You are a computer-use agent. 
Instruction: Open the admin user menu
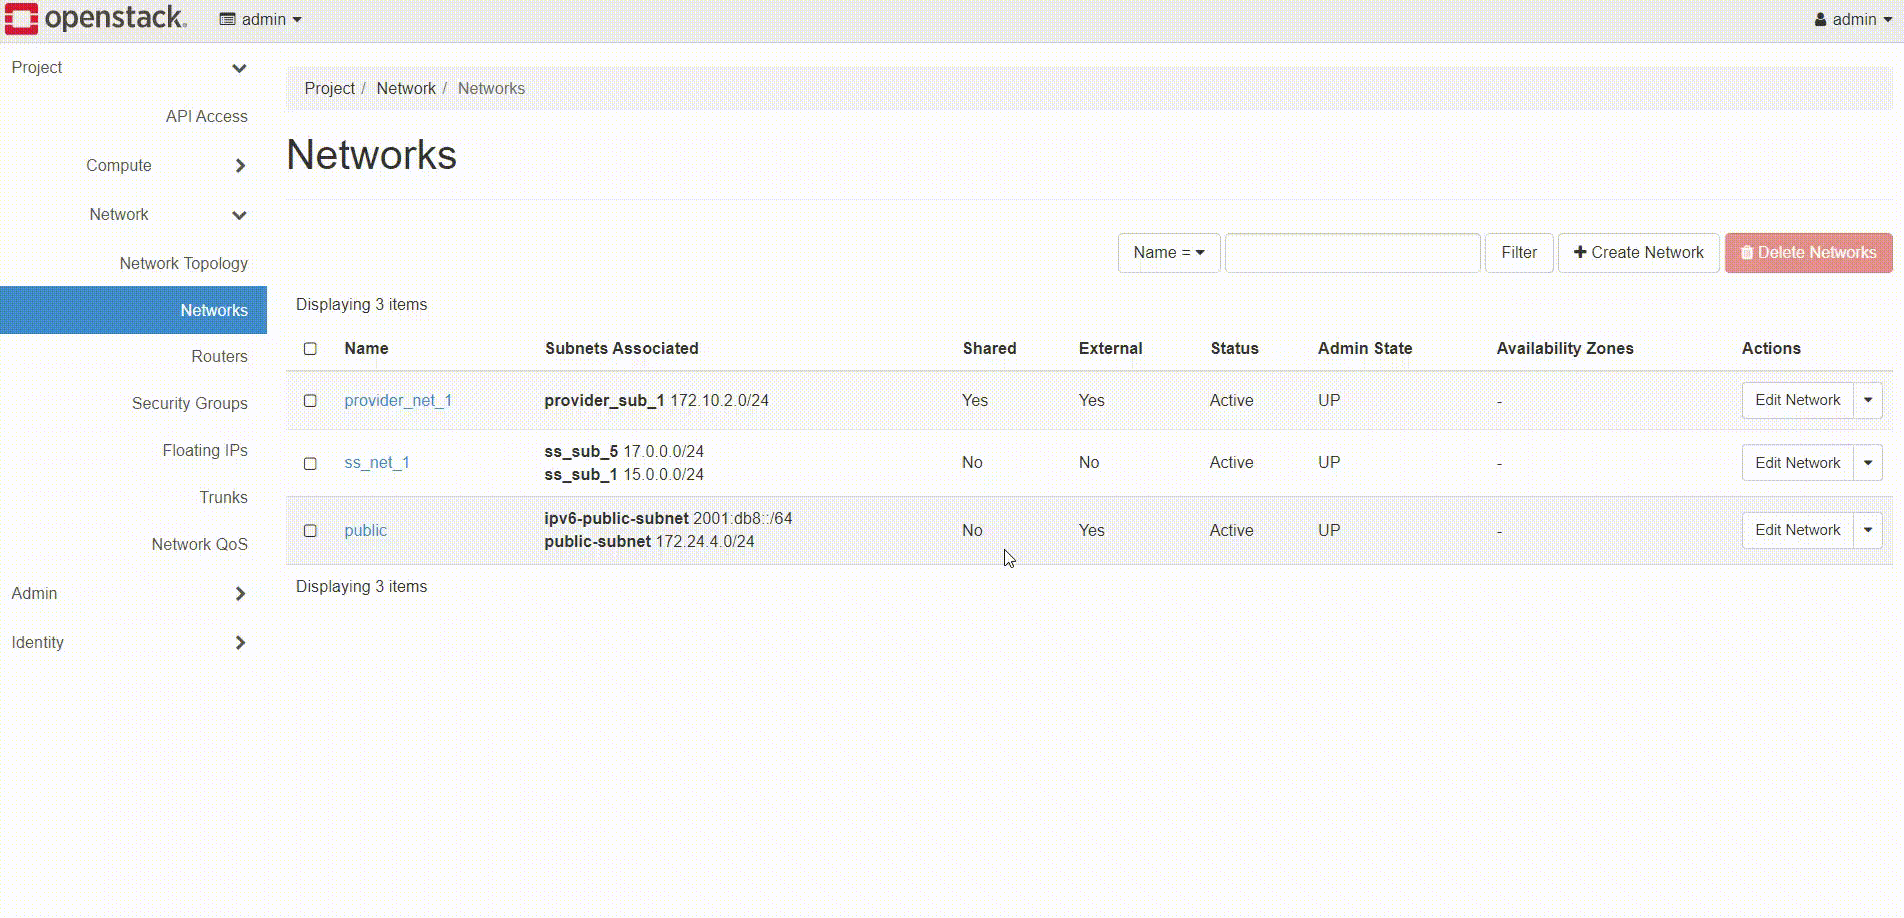tap(1852, 19)
